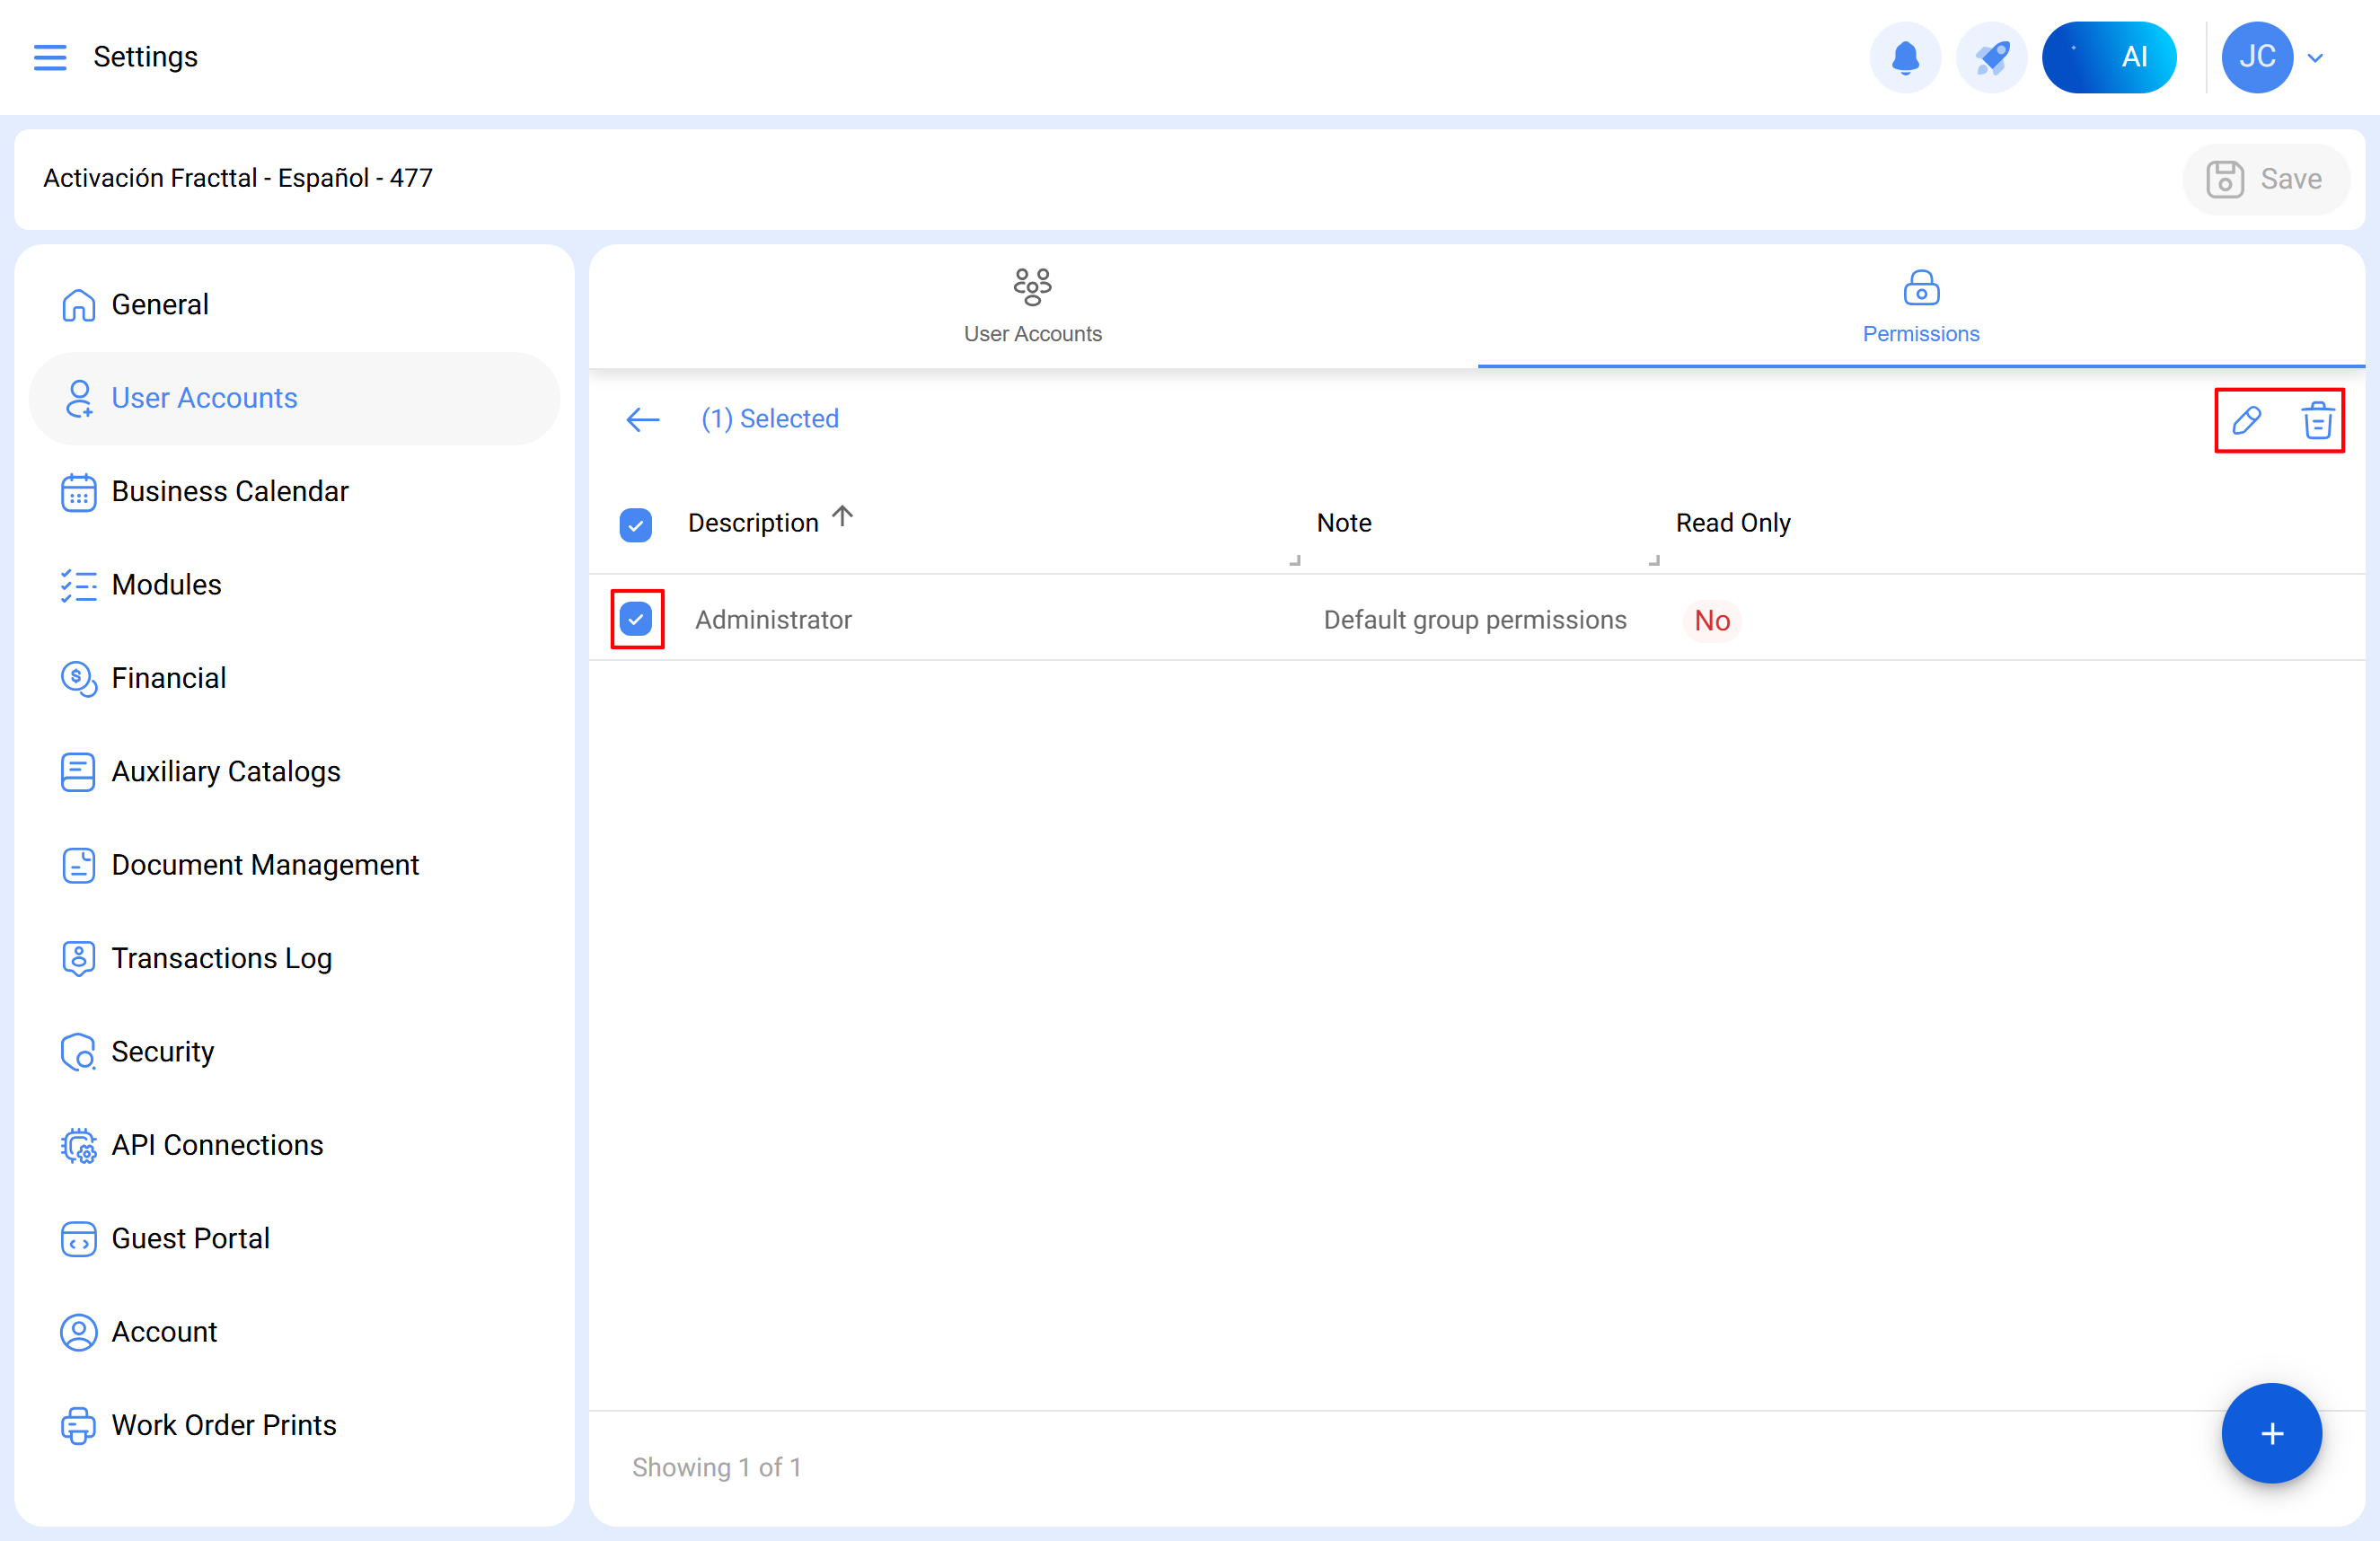Select the Permissions tab
Image resolution: width=2380 pixels, height=1541 pixels.
point(1920,307)
